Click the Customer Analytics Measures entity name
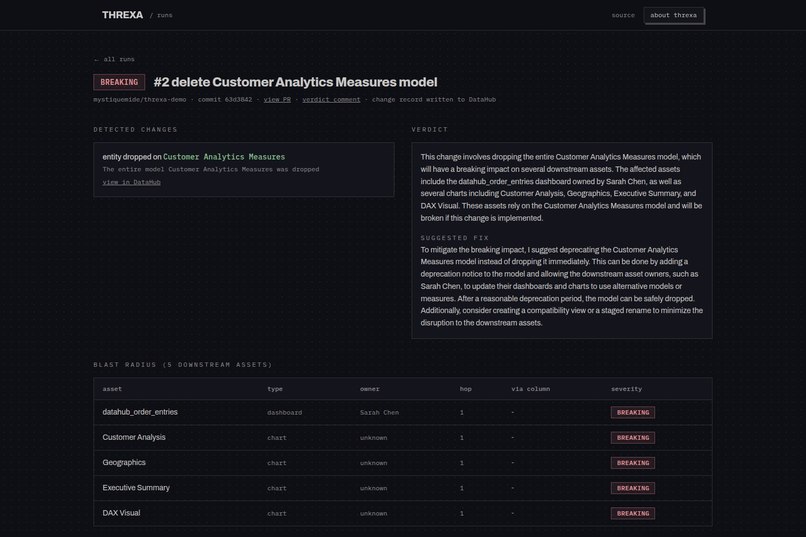806x537 pixels. pyautogui.click(x=224, y=157)
